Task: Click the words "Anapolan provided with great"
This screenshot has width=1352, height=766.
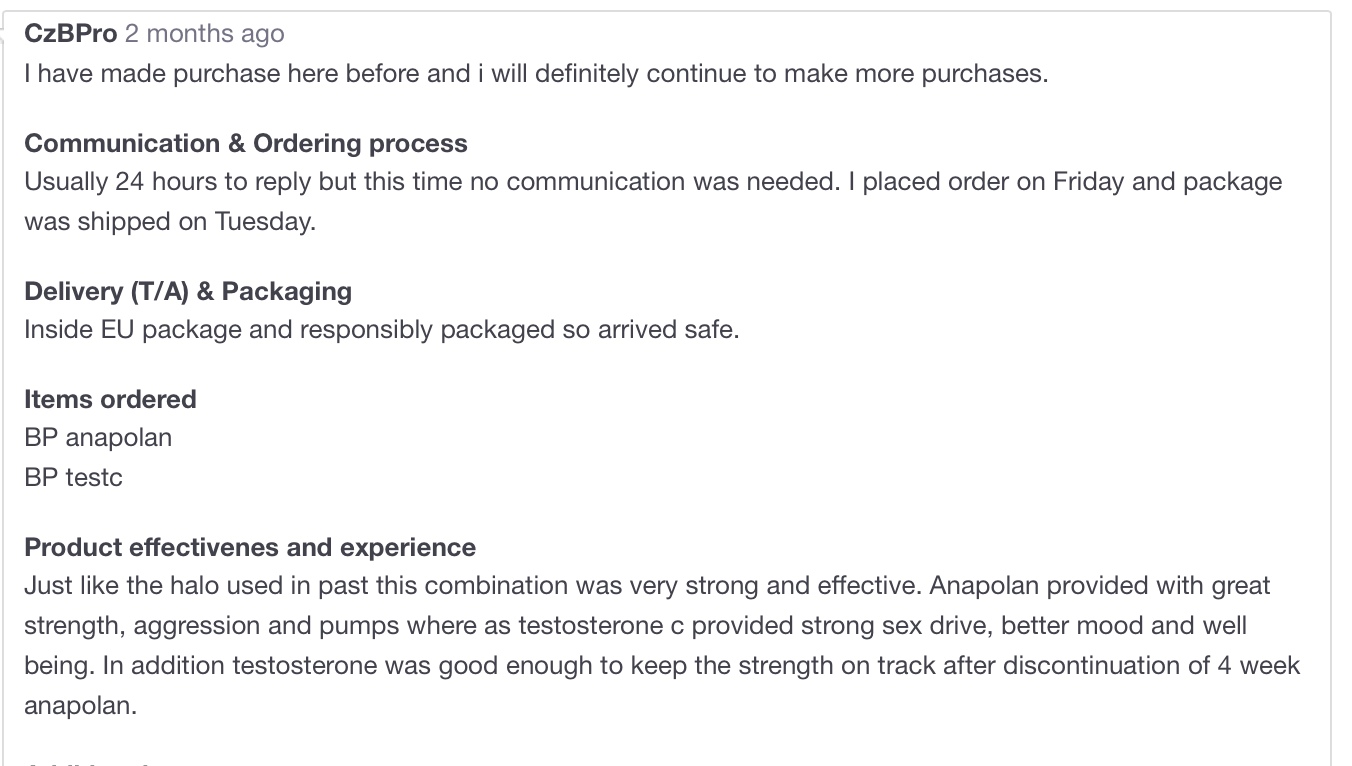Action: coord(1099,586)
